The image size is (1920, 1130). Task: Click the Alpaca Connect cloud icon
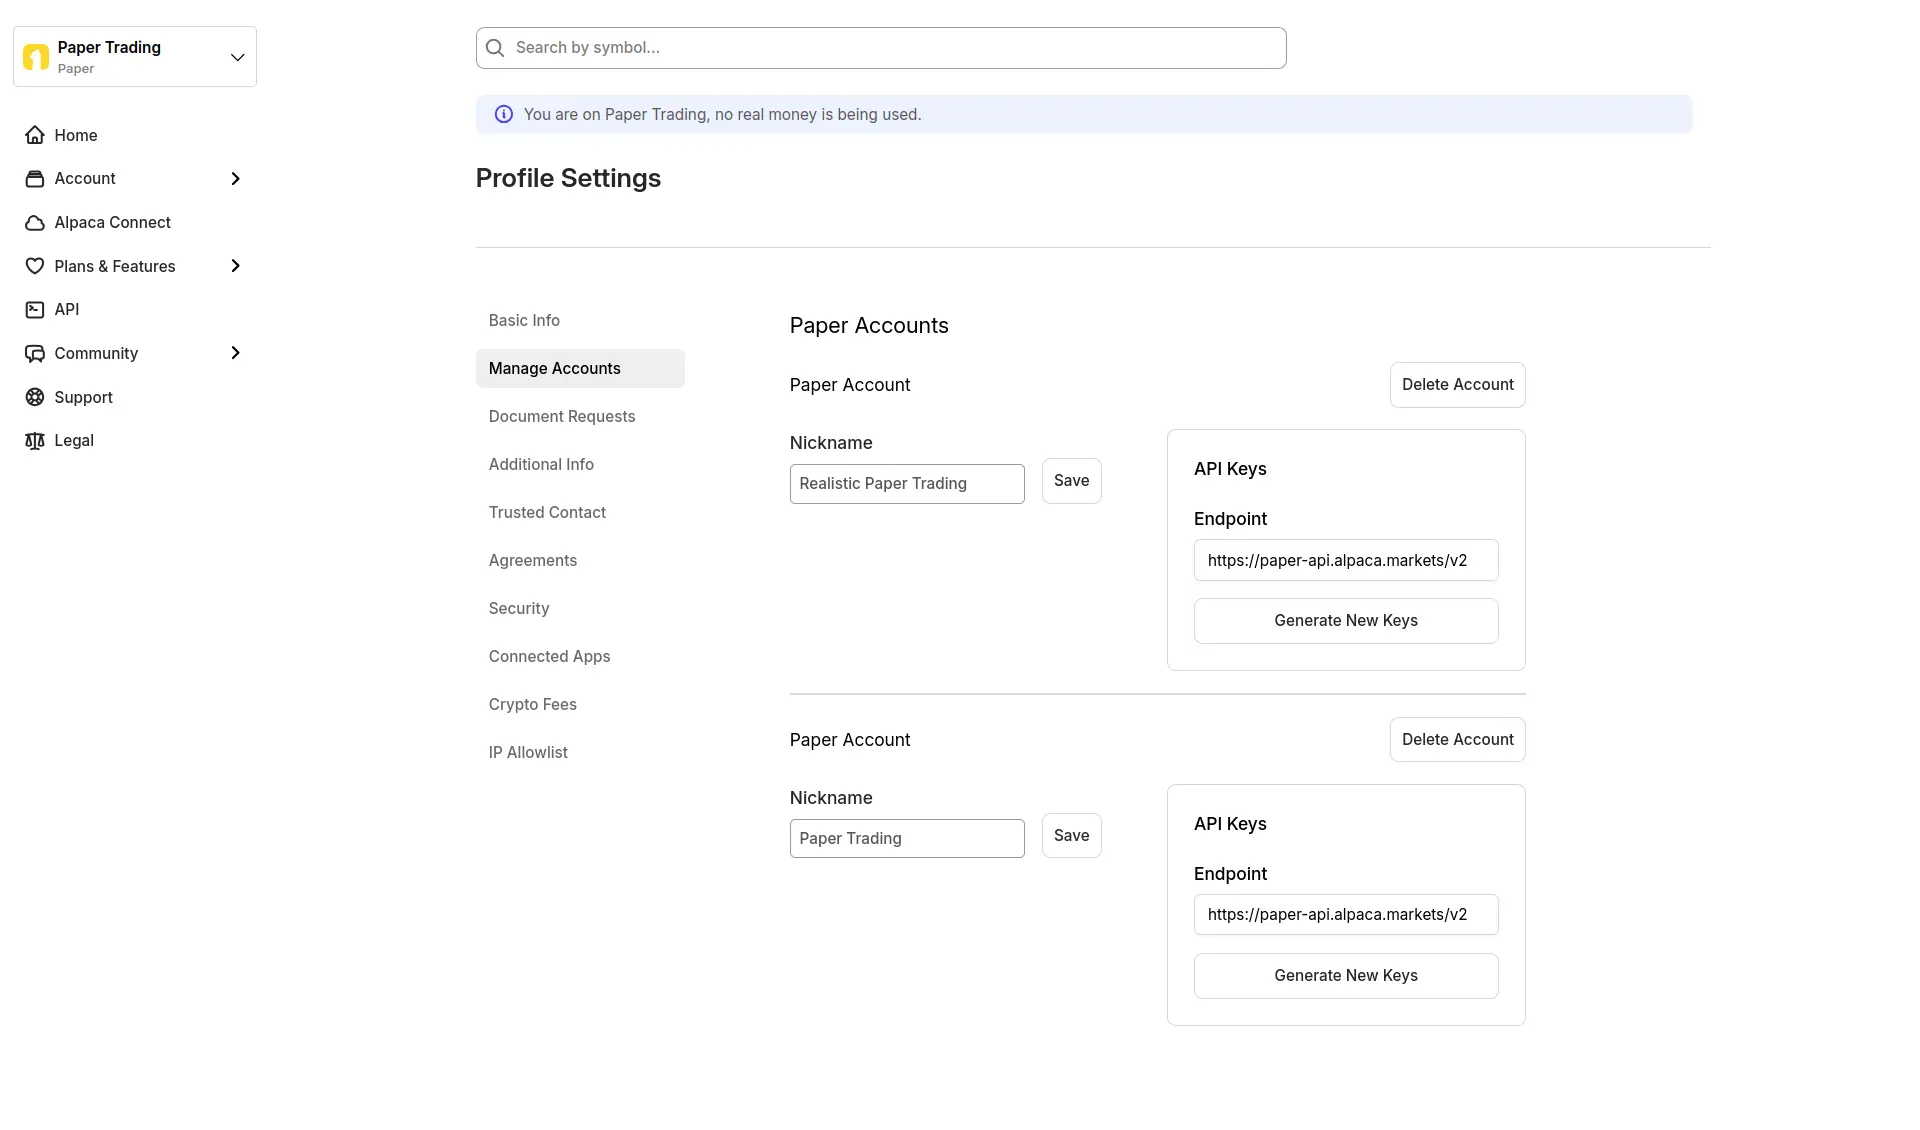coord(35,223)
